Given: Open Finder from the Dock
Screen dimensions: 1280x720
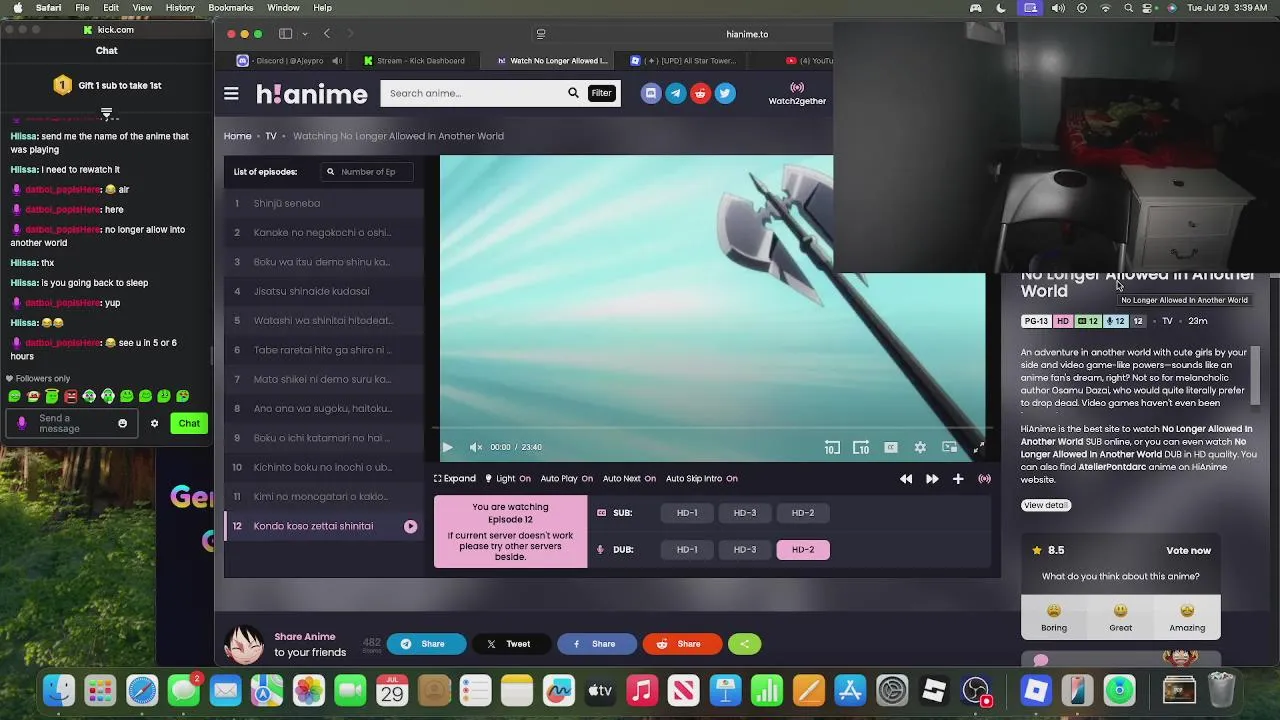Looking at the screenshot, I should pos(59,691).
